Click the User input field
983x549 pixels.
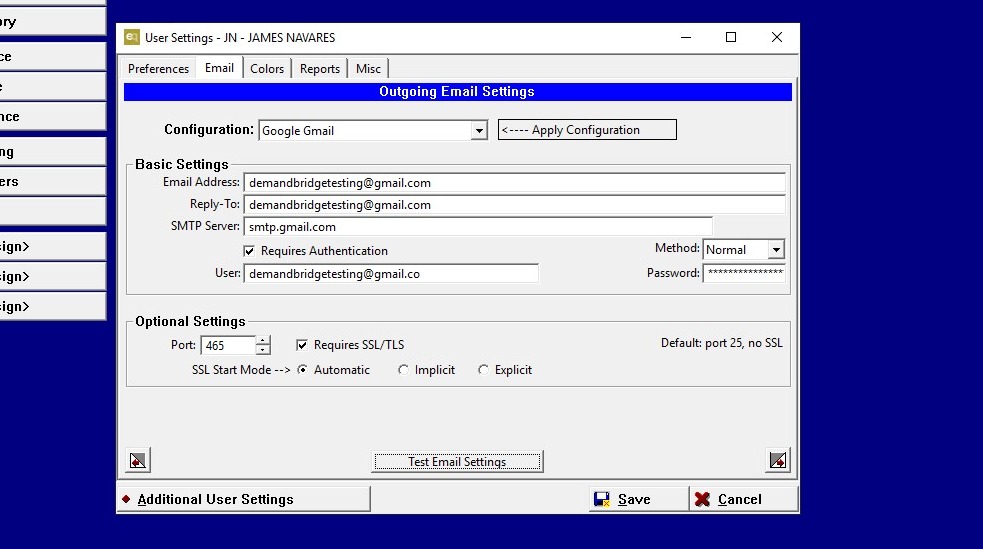[391, 274]
